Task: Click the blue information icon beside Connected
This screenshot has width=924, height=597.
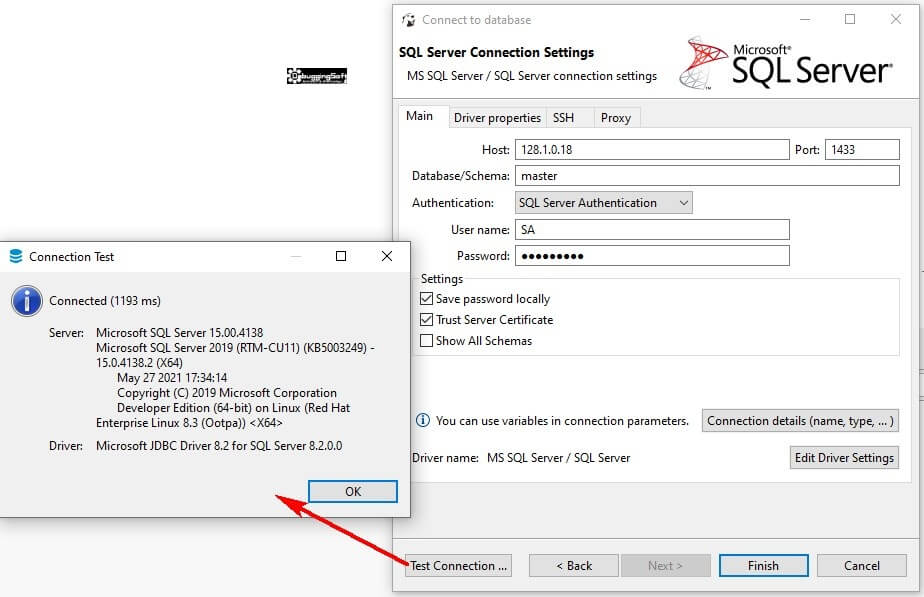Action: pyautogui.click(x=27, y=301)
